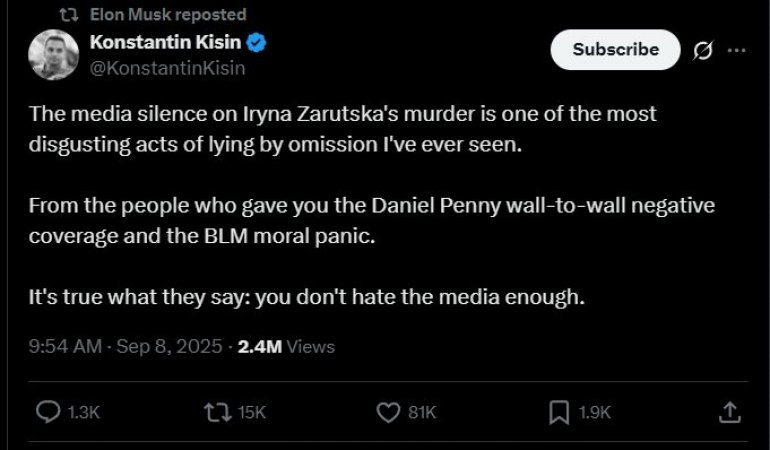Click the share arrow icon

pyautogui.click(x=730, y=411)
